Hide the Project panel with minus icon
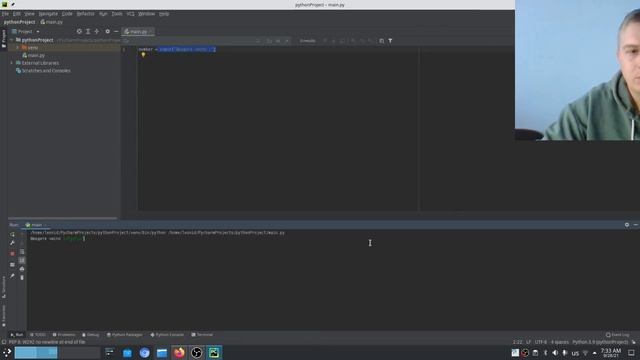The image size is (640, 360). 116,31
